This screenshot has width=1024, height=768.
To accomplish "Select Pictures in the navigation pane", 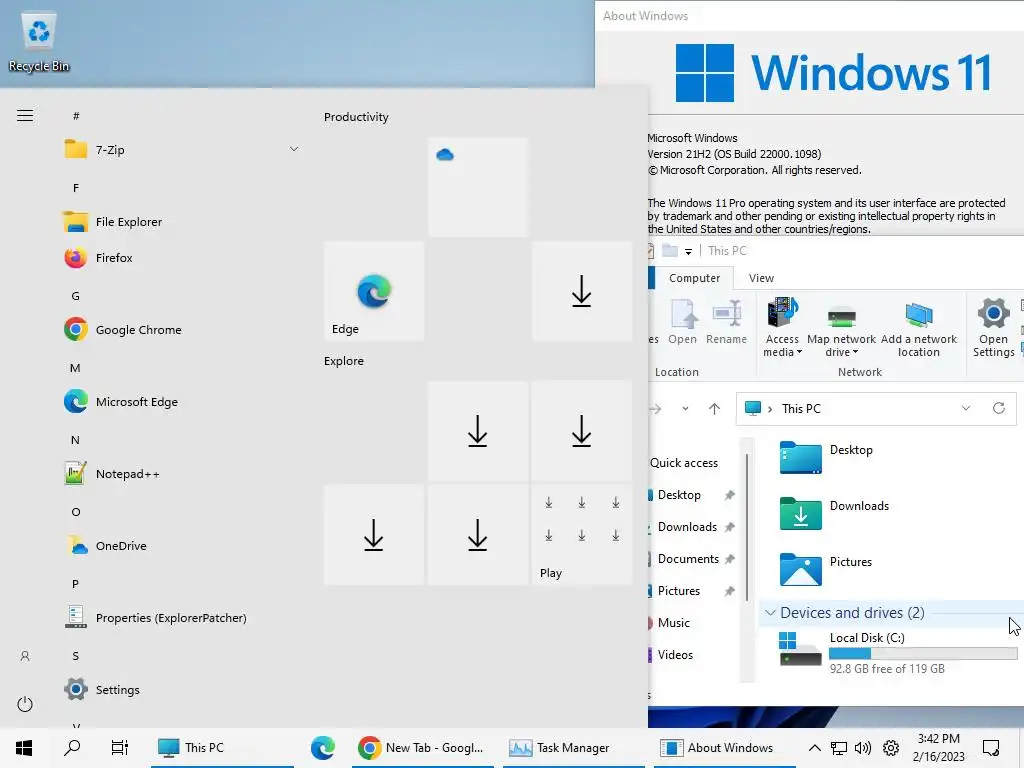I will tap(679, 591).
